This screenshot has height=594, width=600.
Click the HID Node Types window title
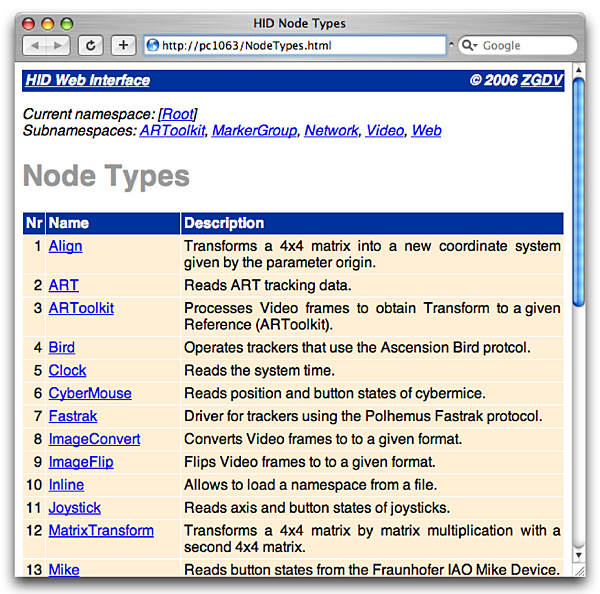pyautogui.click(x=299, y=23)
